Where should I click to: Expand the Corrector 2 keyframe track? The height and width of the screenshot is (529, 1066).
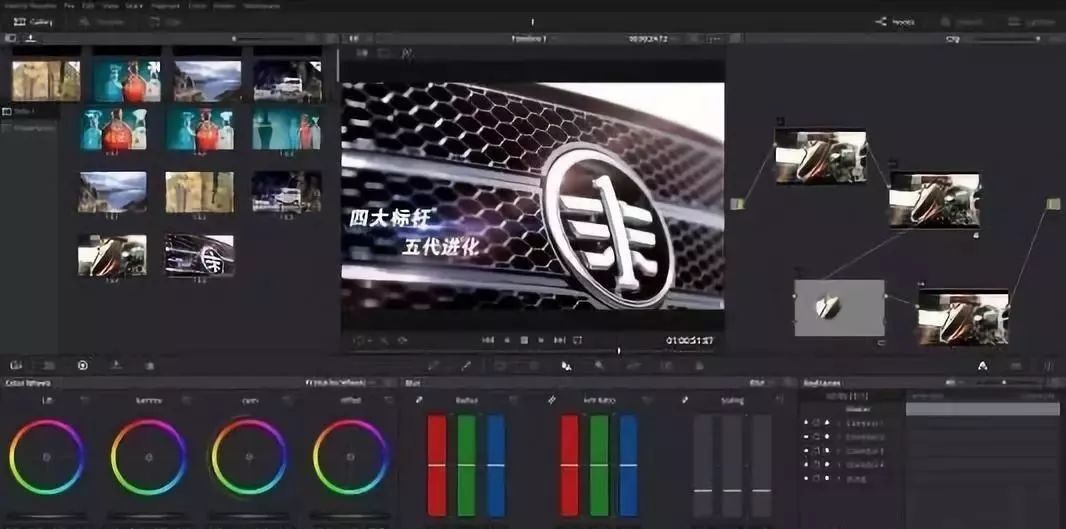(838, 437)
